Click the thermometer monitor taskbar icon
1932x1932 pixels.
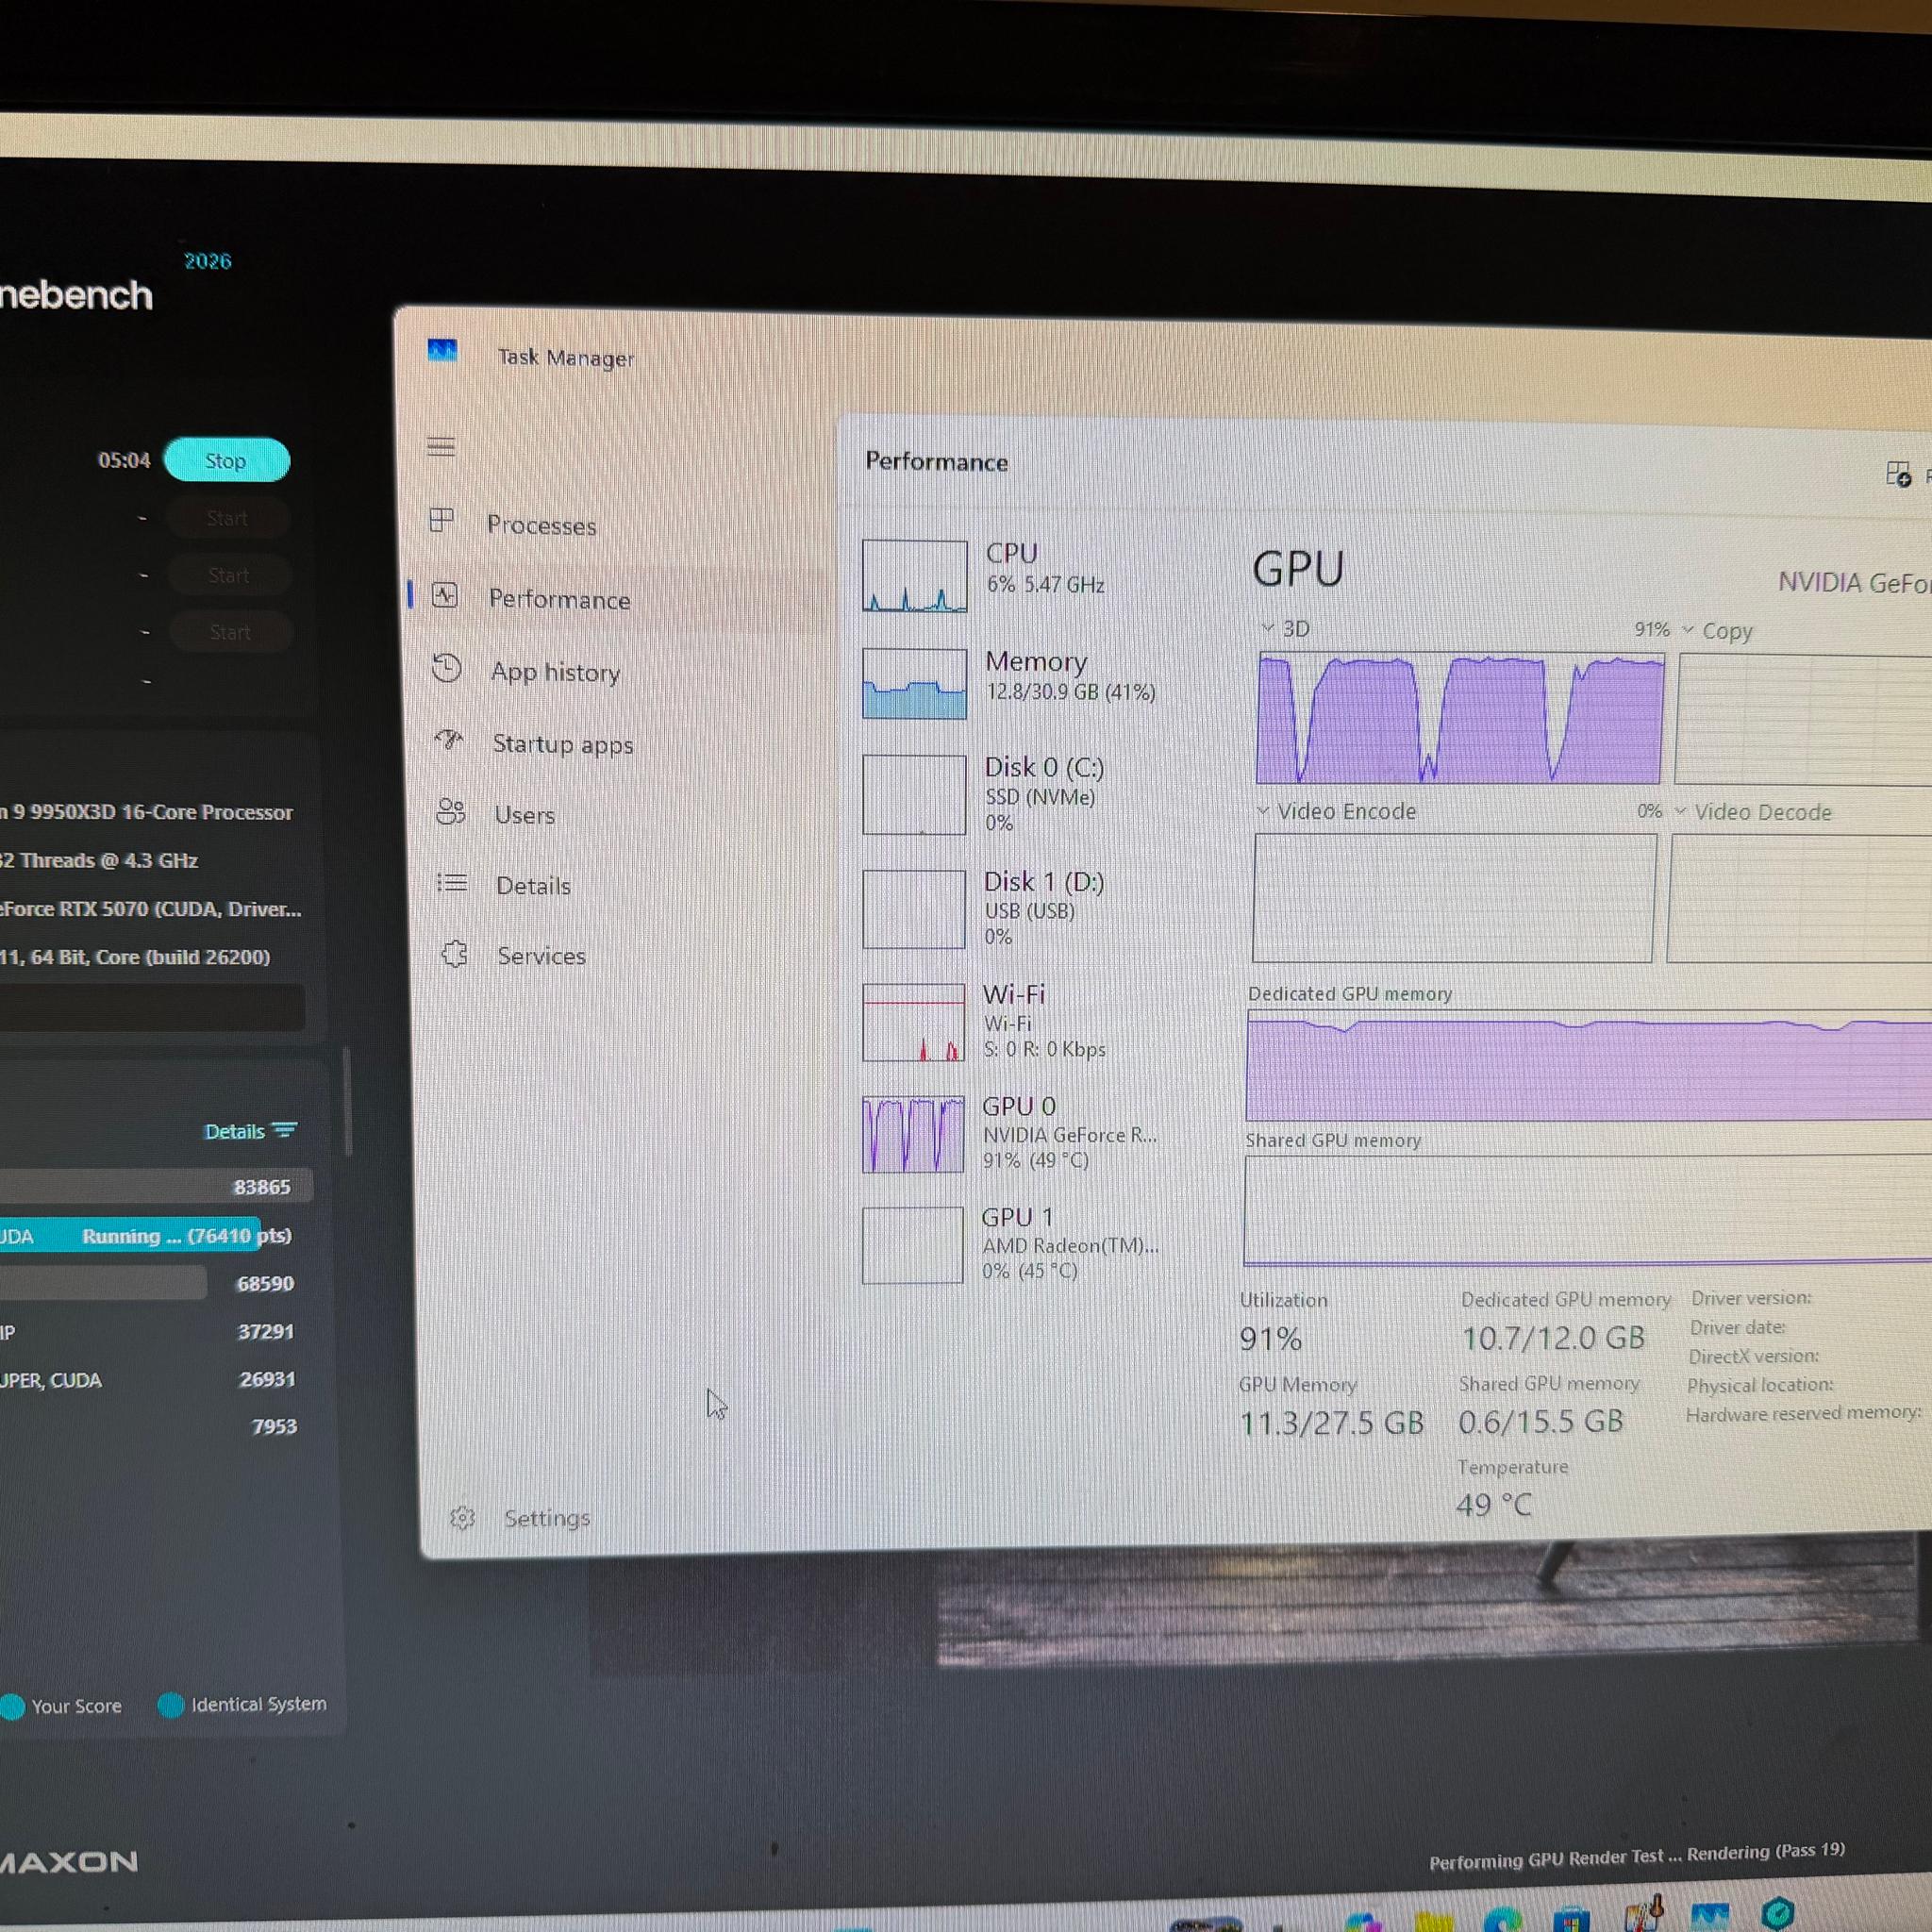[1644, 1914]
